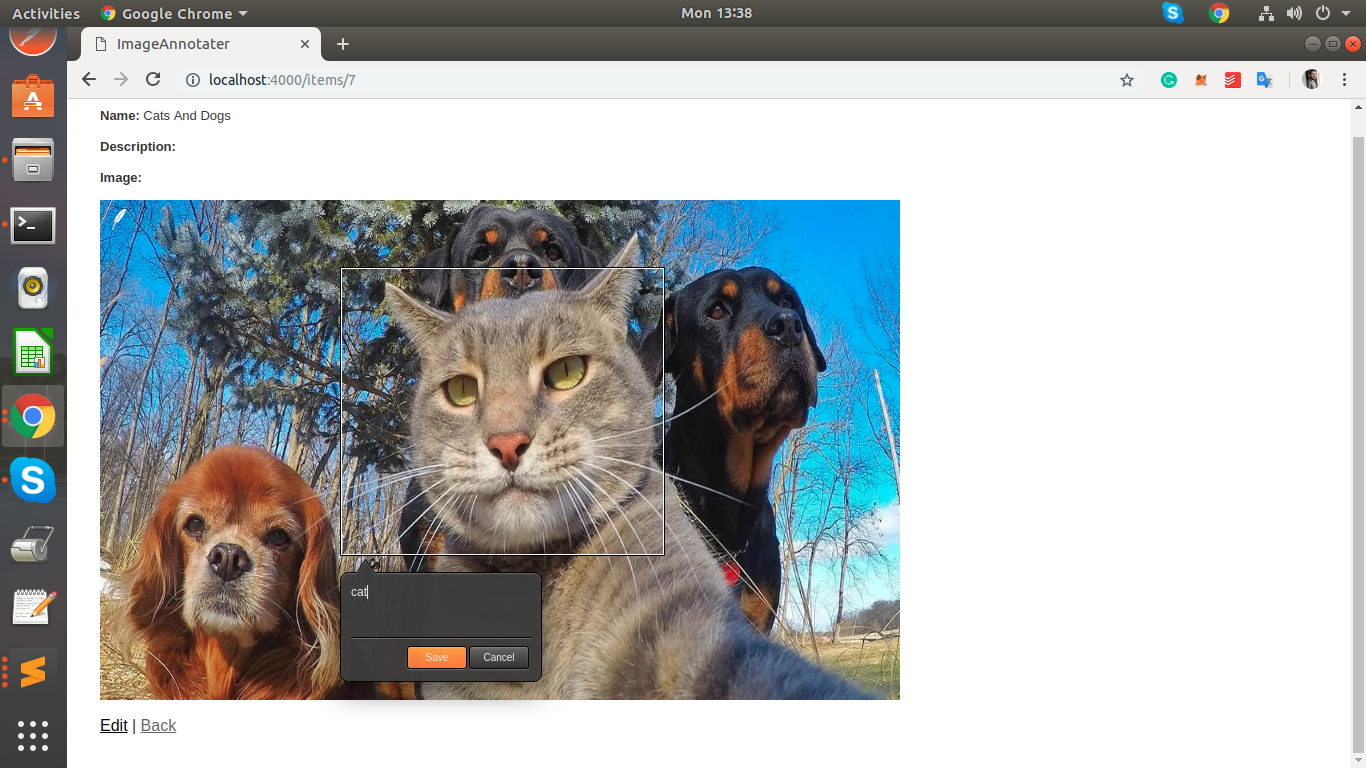
Task: Open a new browser tab
Action: pyautogui.click(x=343, y=44)
